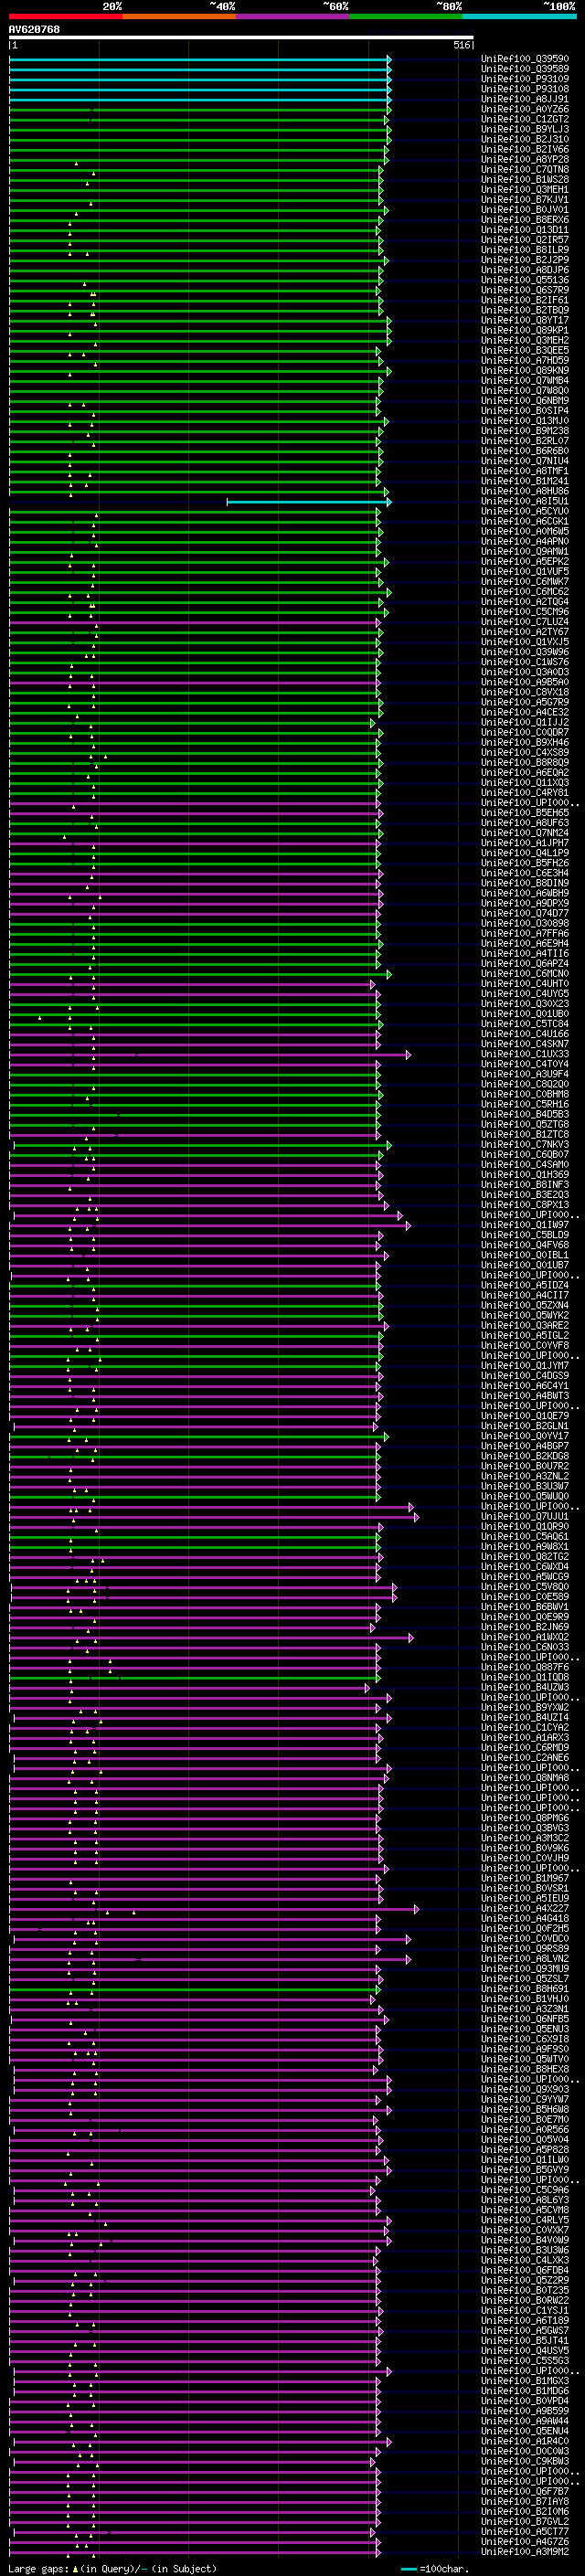Viewport: 585px width, 2576px height.
Task: Click the orange ~40% identity legend bar
Action: point(179,16)
